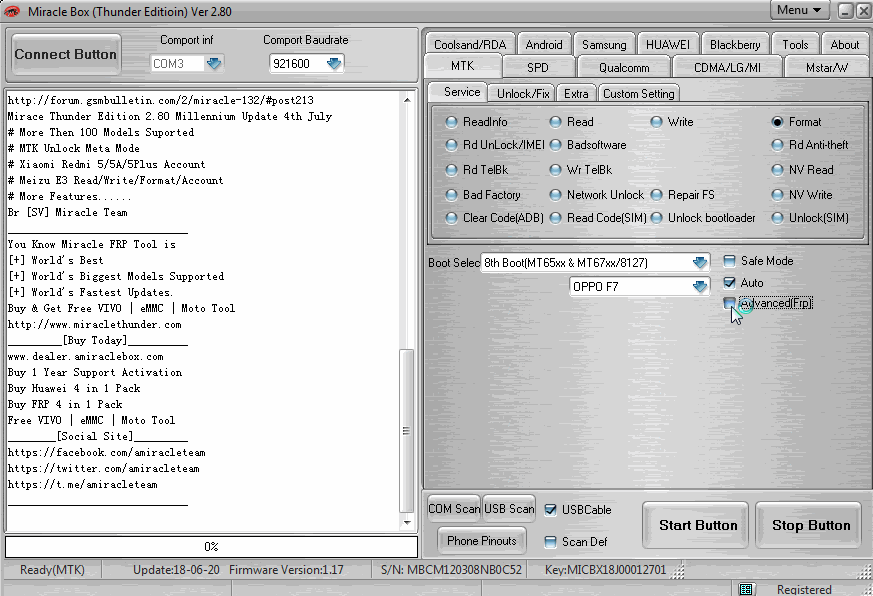Click the USB Scan button
Viewport: 873px width, 596px height.
509,509
